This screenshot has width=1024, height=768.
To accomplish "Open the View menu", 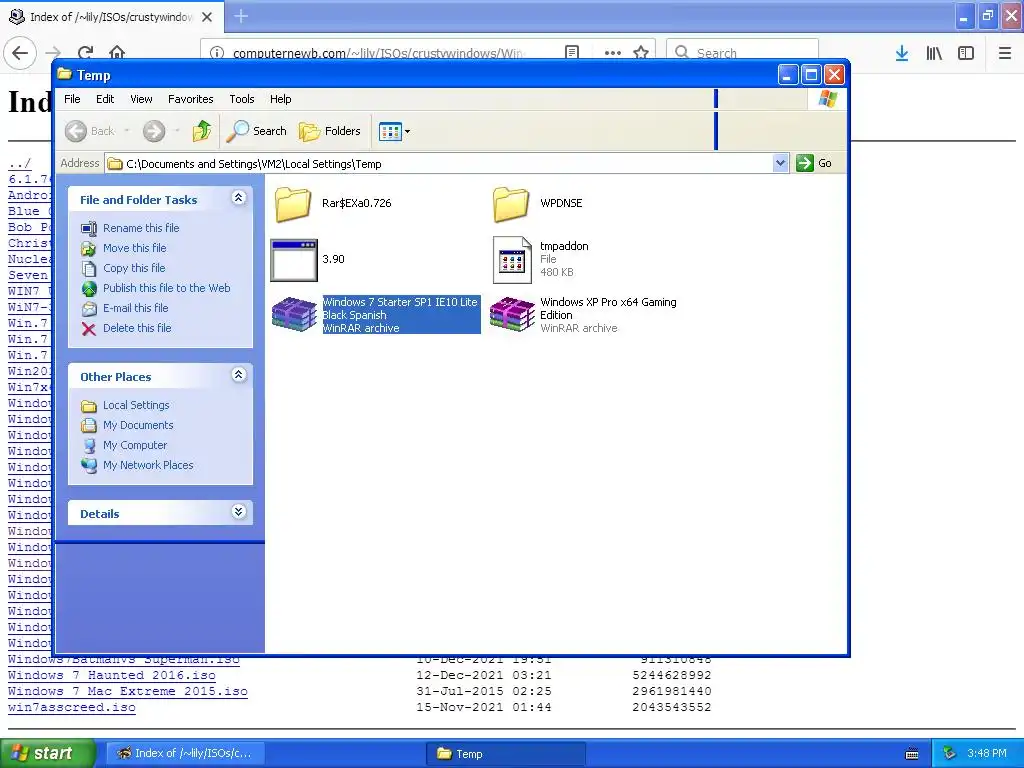I will (x=141, y=99).
